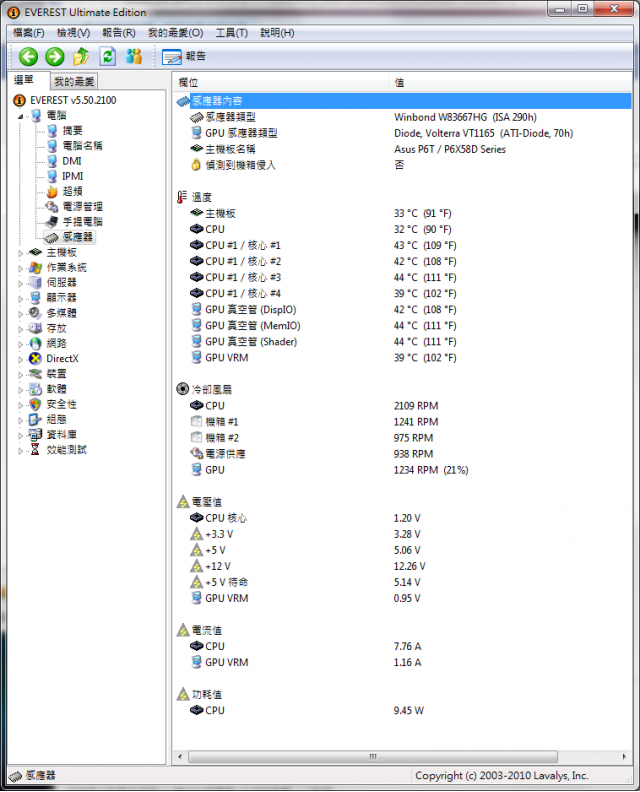Screen dimensions: 640x792
Task: Select 摘要 in the tree
Action: click(72, 131)
